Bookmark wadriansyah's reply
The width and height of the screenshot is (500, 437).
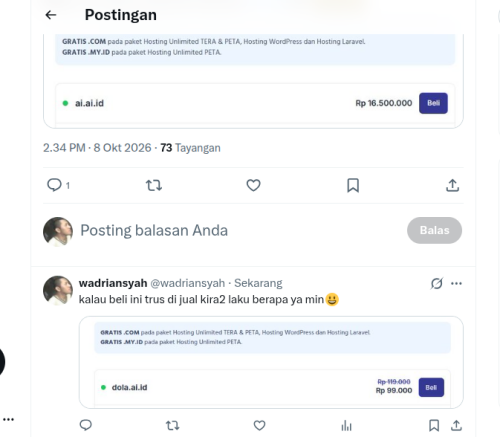434,425
